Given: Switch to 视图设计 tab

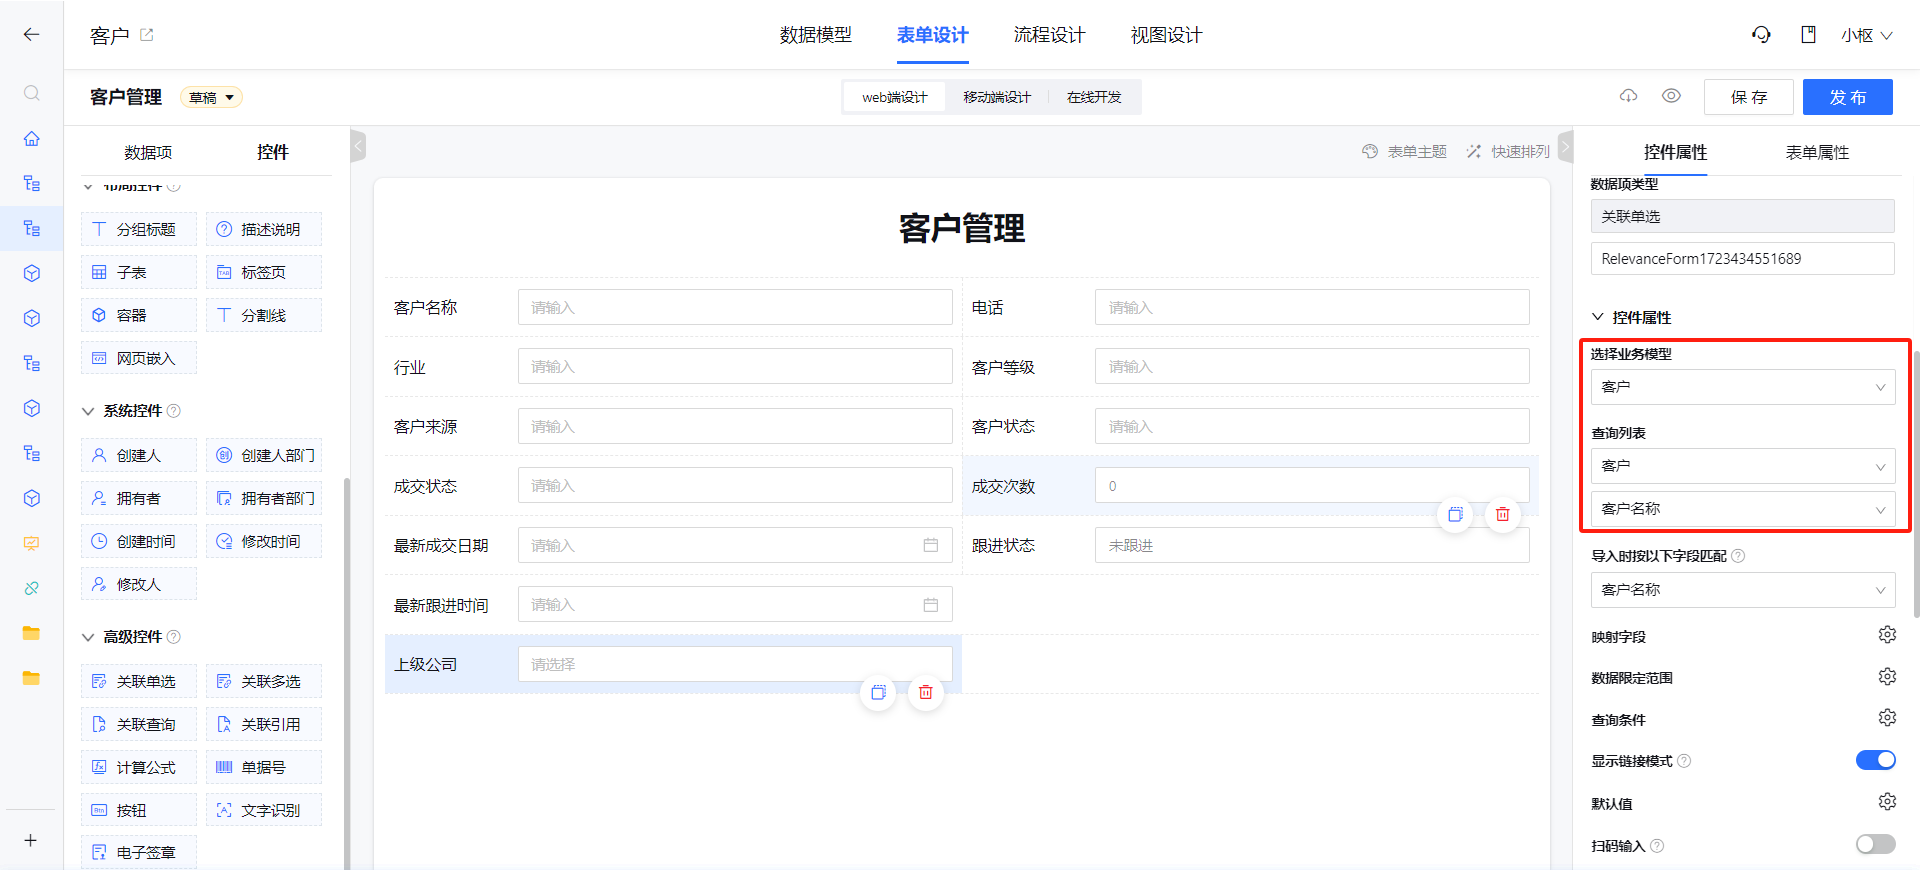Looking at the screenshot, I should [1166, 35].
